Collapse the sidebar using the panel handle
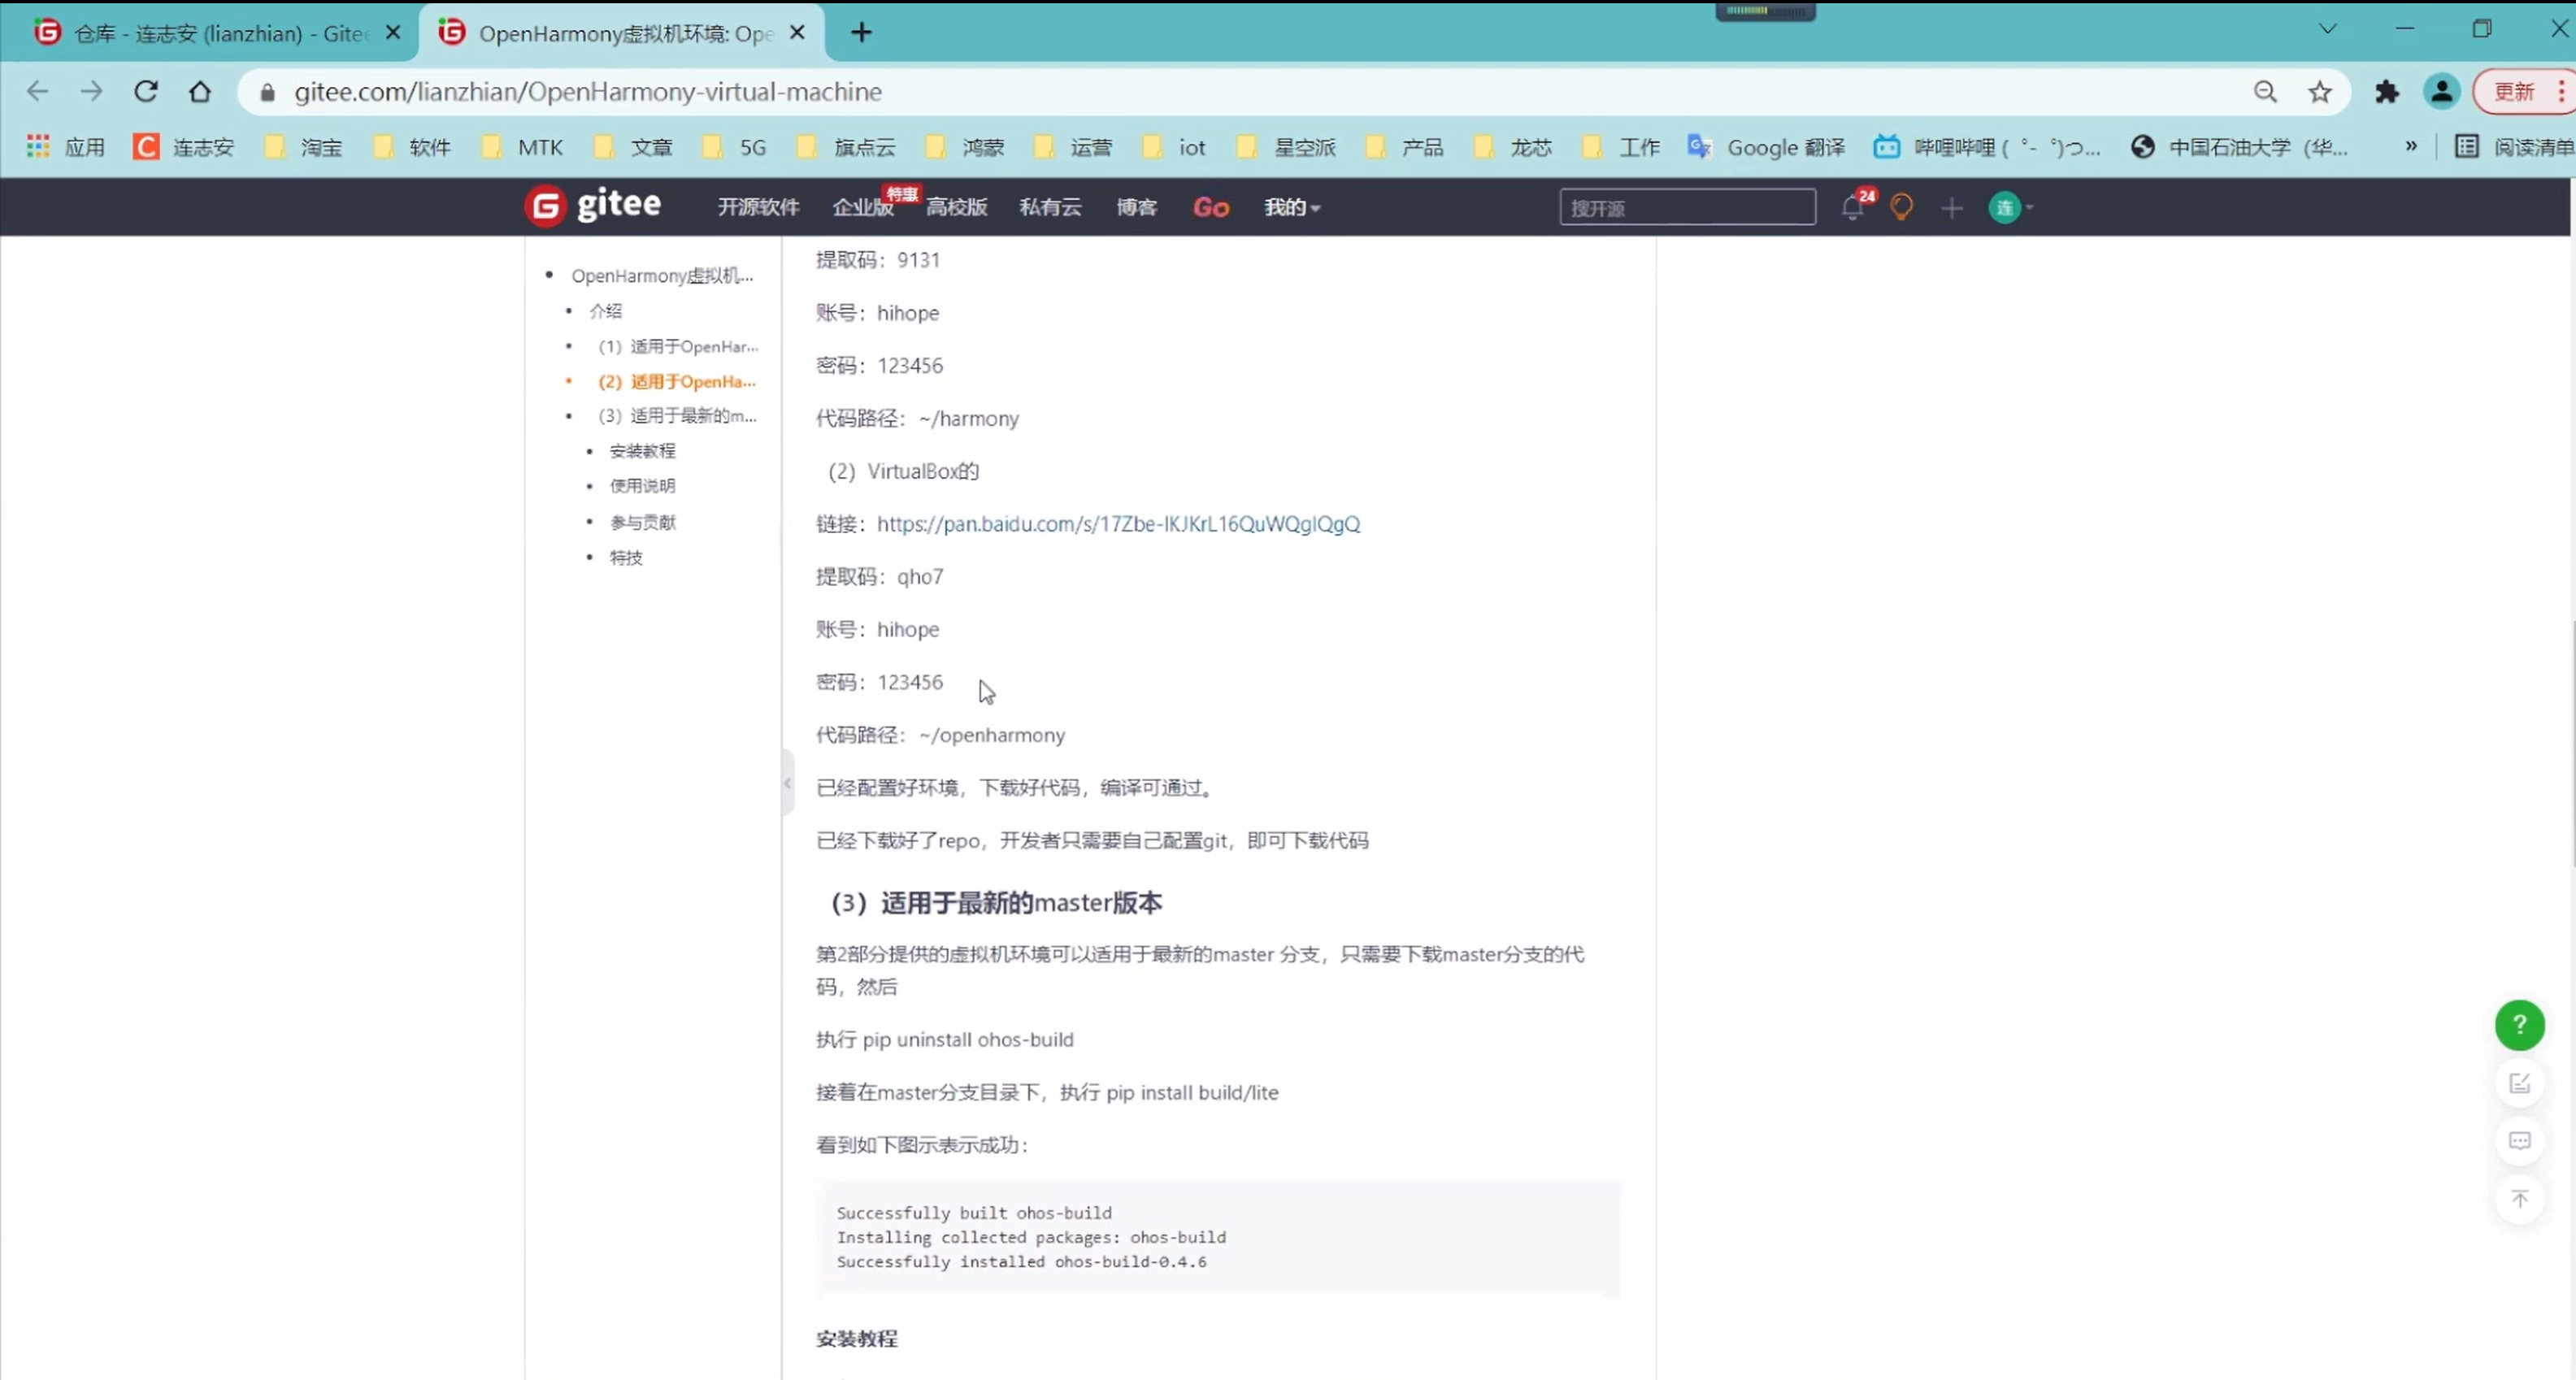This screenshot has width=2576, height=1380. tap(788, 783)
